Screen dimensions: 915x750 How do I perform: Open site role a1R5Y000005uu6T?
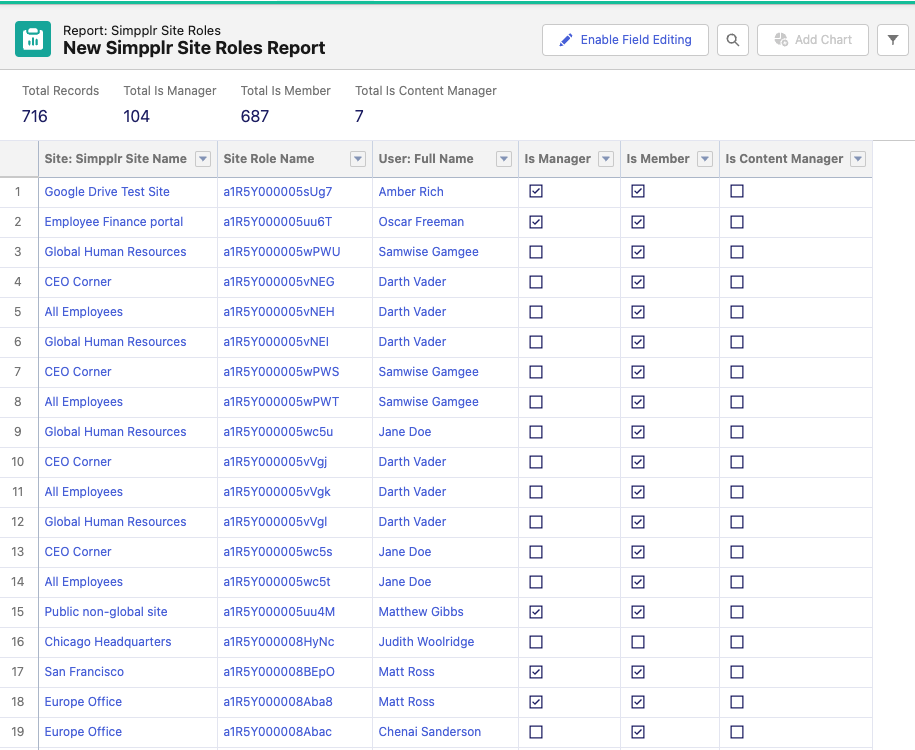pos(278,222)
